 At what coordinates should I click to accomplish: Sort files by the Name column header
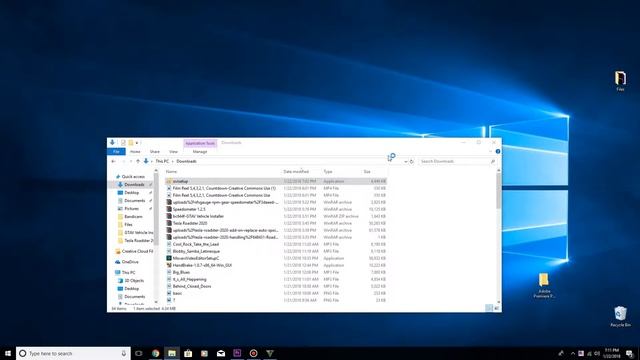[x=171, y=172]
